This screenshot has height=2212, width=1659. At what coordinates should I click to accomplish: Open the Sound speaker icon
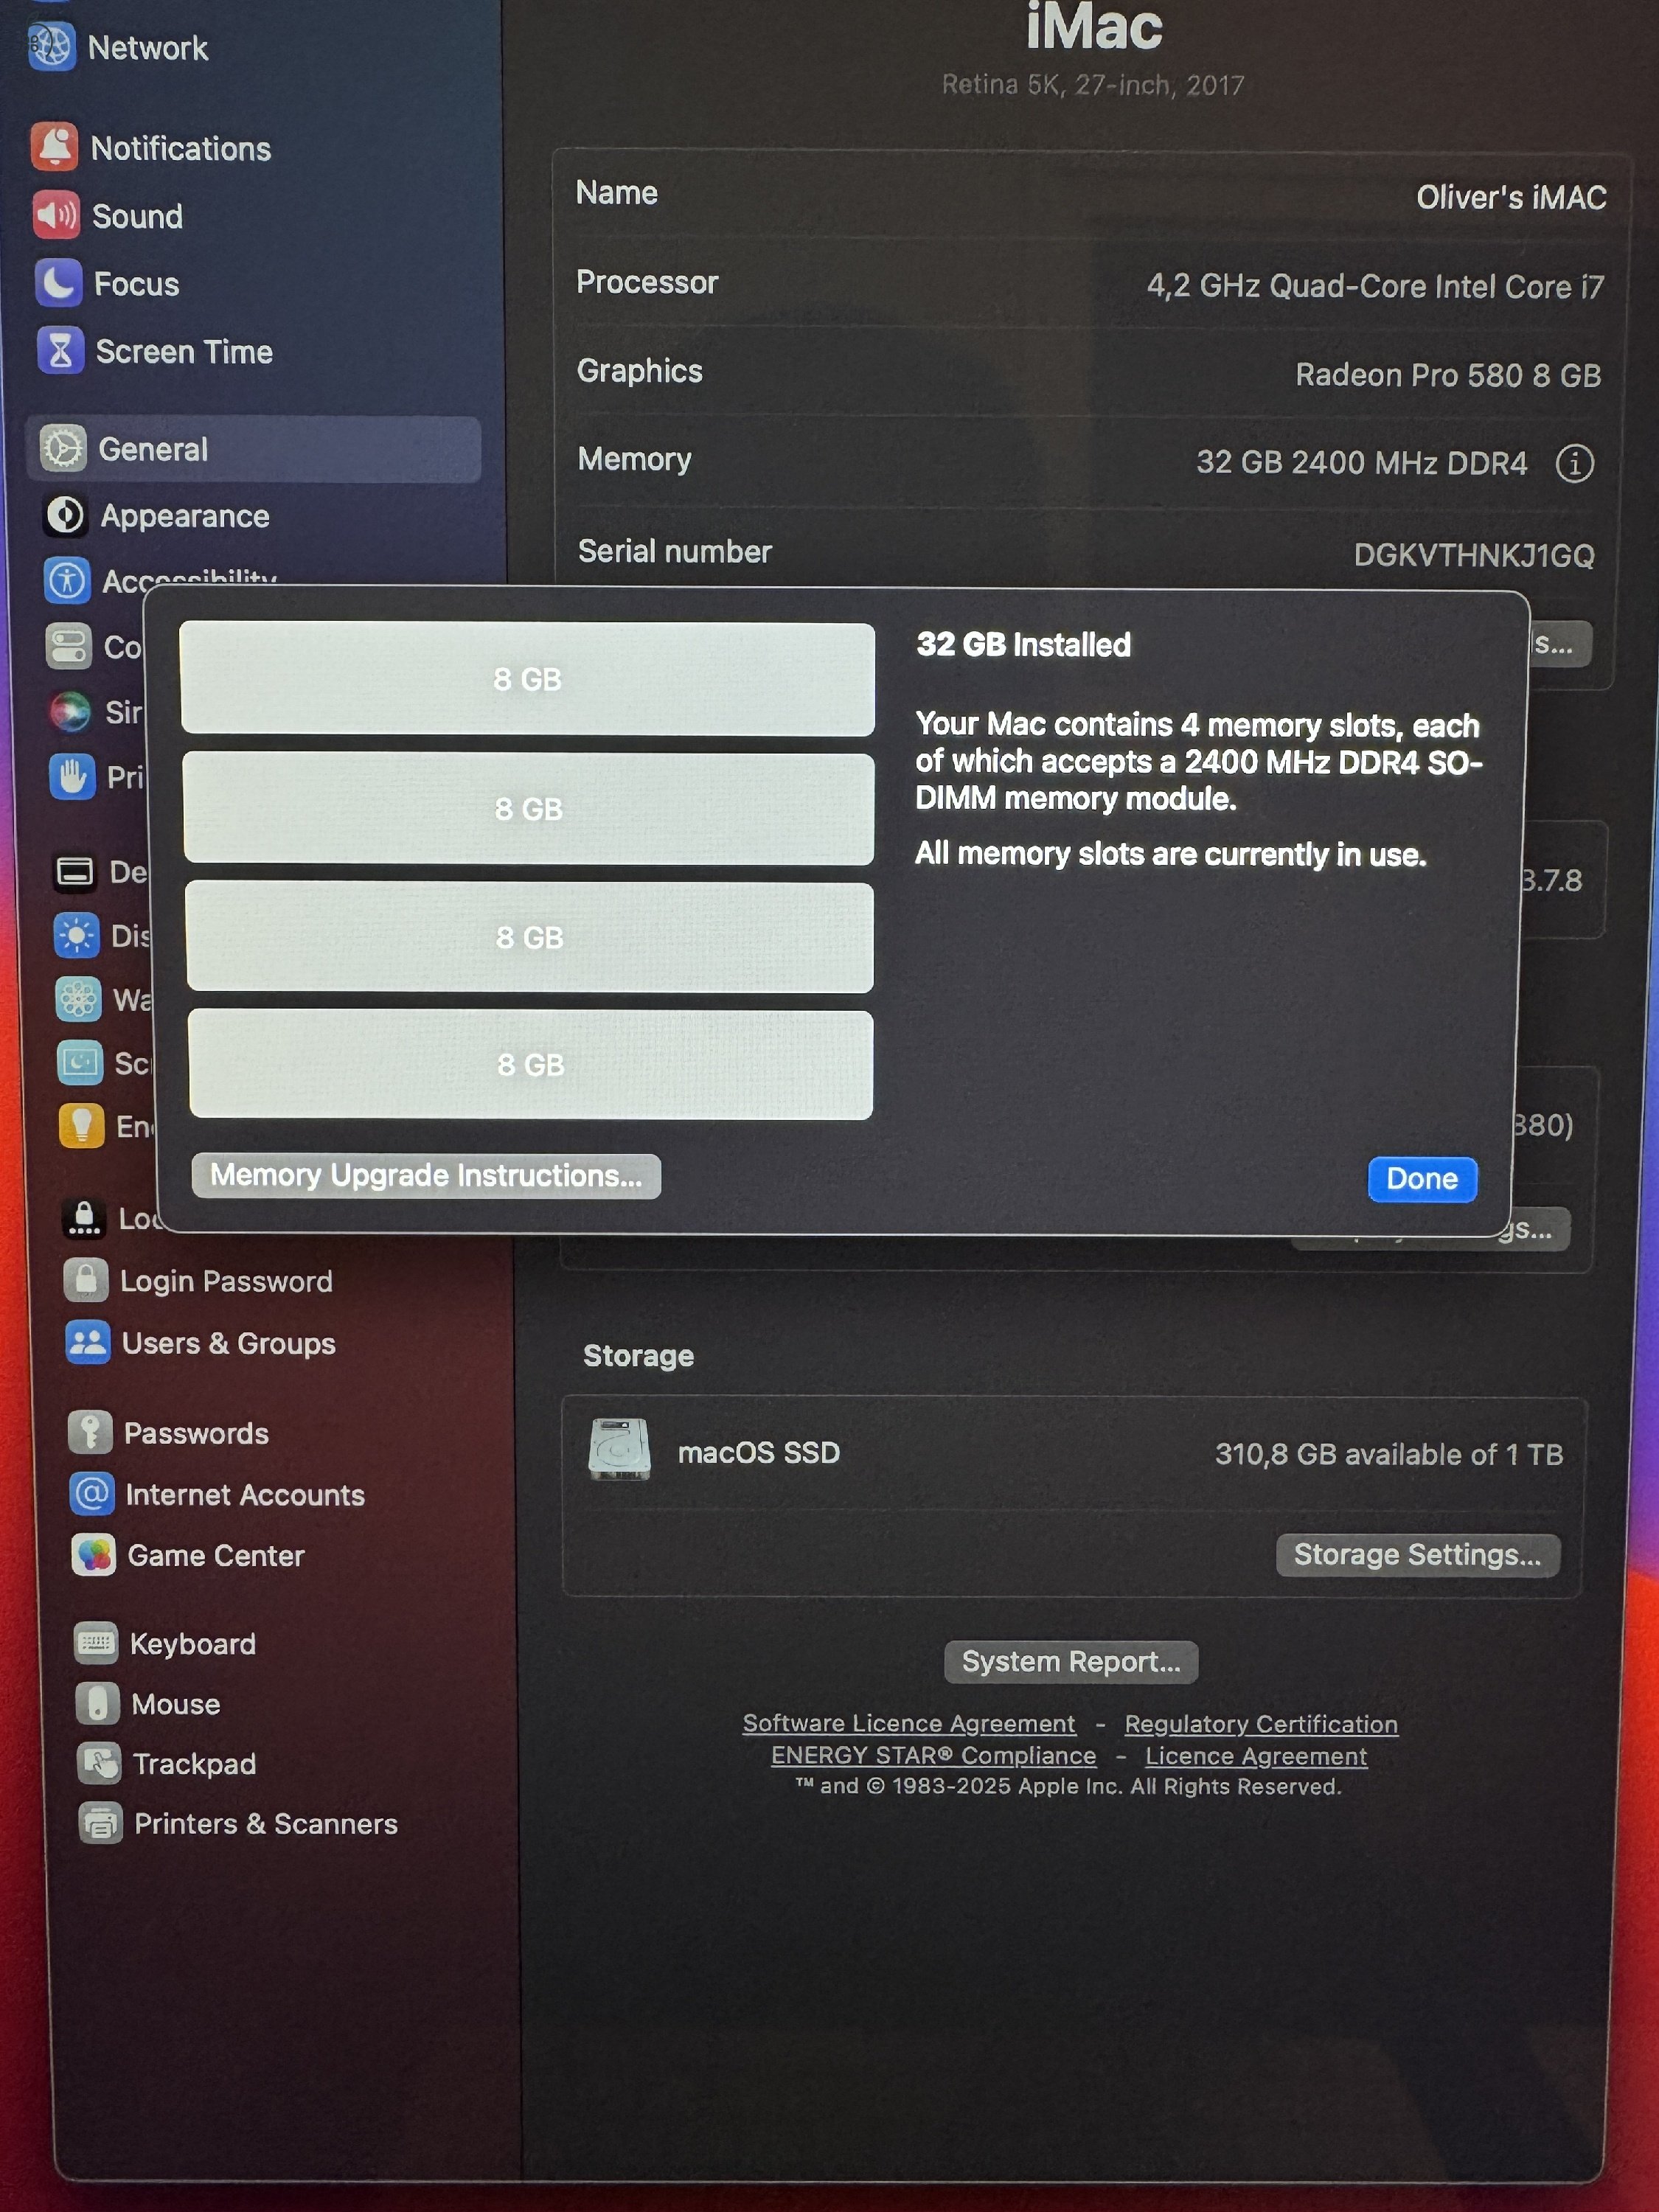click(x=56, y=215)
